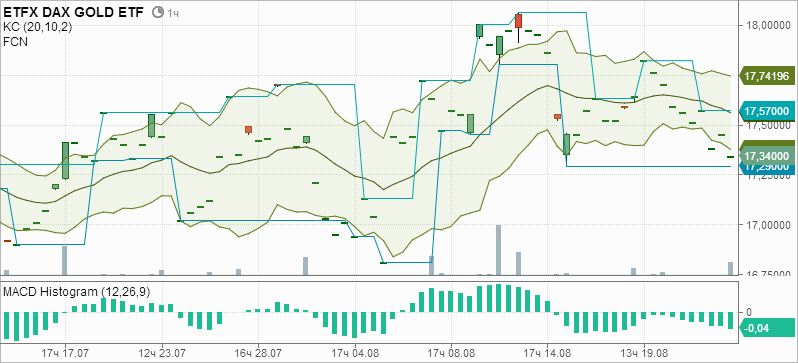Click the KC (20,10,2) indicator label
Image resolution: width=798 pixels, height=363 pixels.
pos(37,27)
